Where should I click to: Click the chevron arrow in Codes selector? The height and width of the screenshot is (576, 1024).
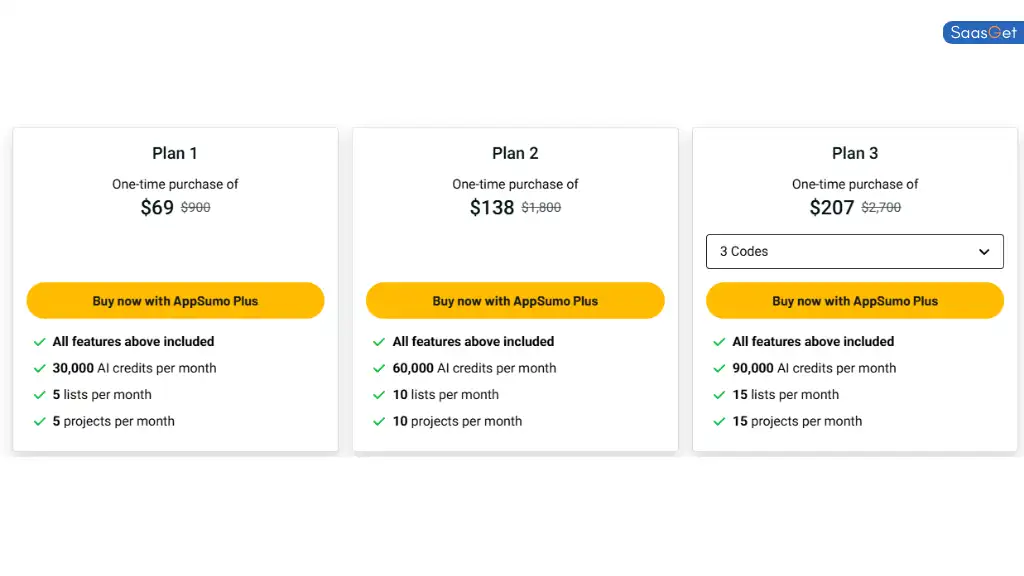coord(984,252)
